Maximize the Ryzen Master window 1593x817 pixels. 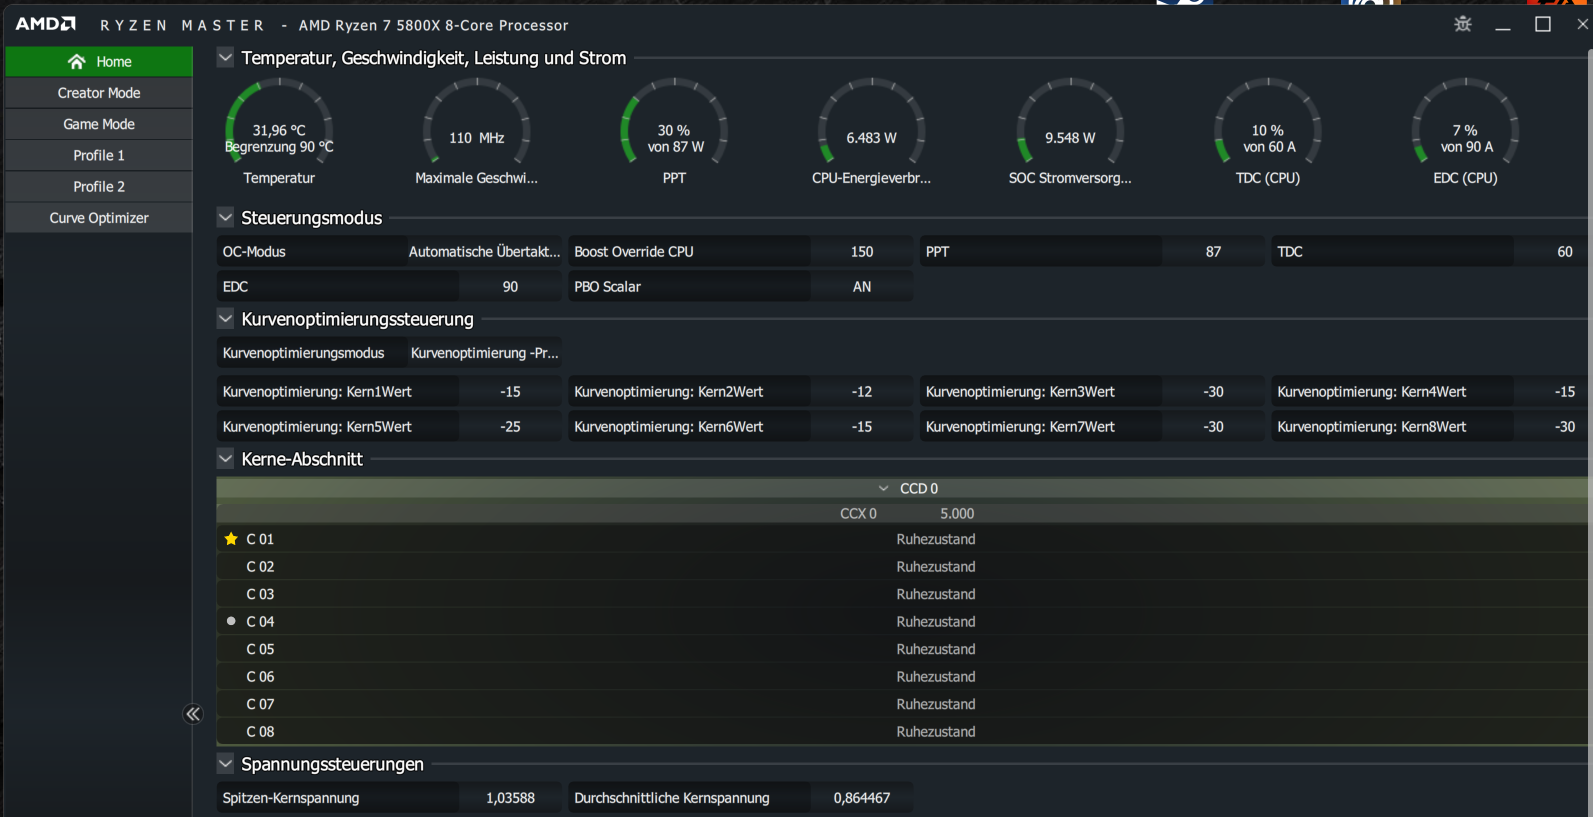tap(1543, 24)
